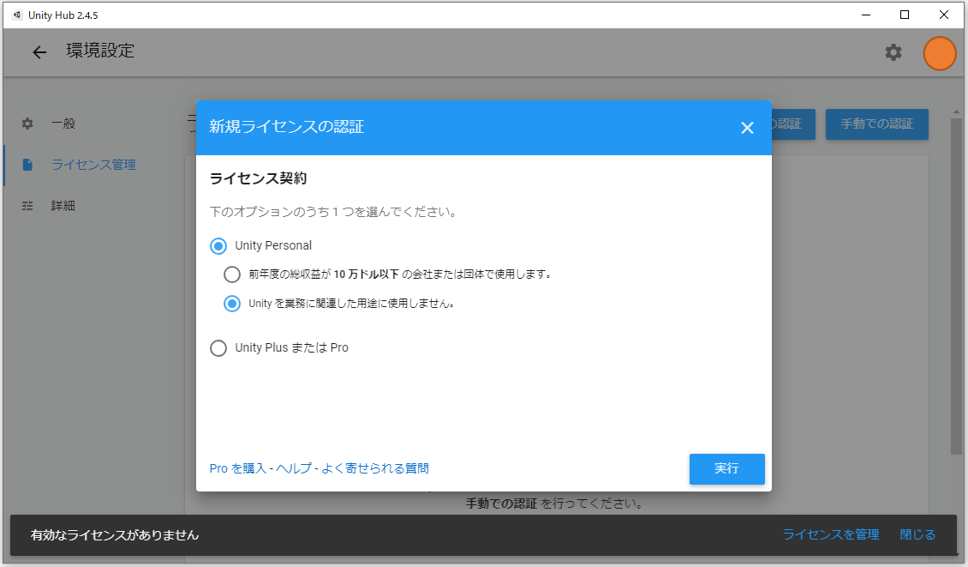Click the 環境設定 page title
The width and height of the screenshot is (968, 567).
(100, 51)
